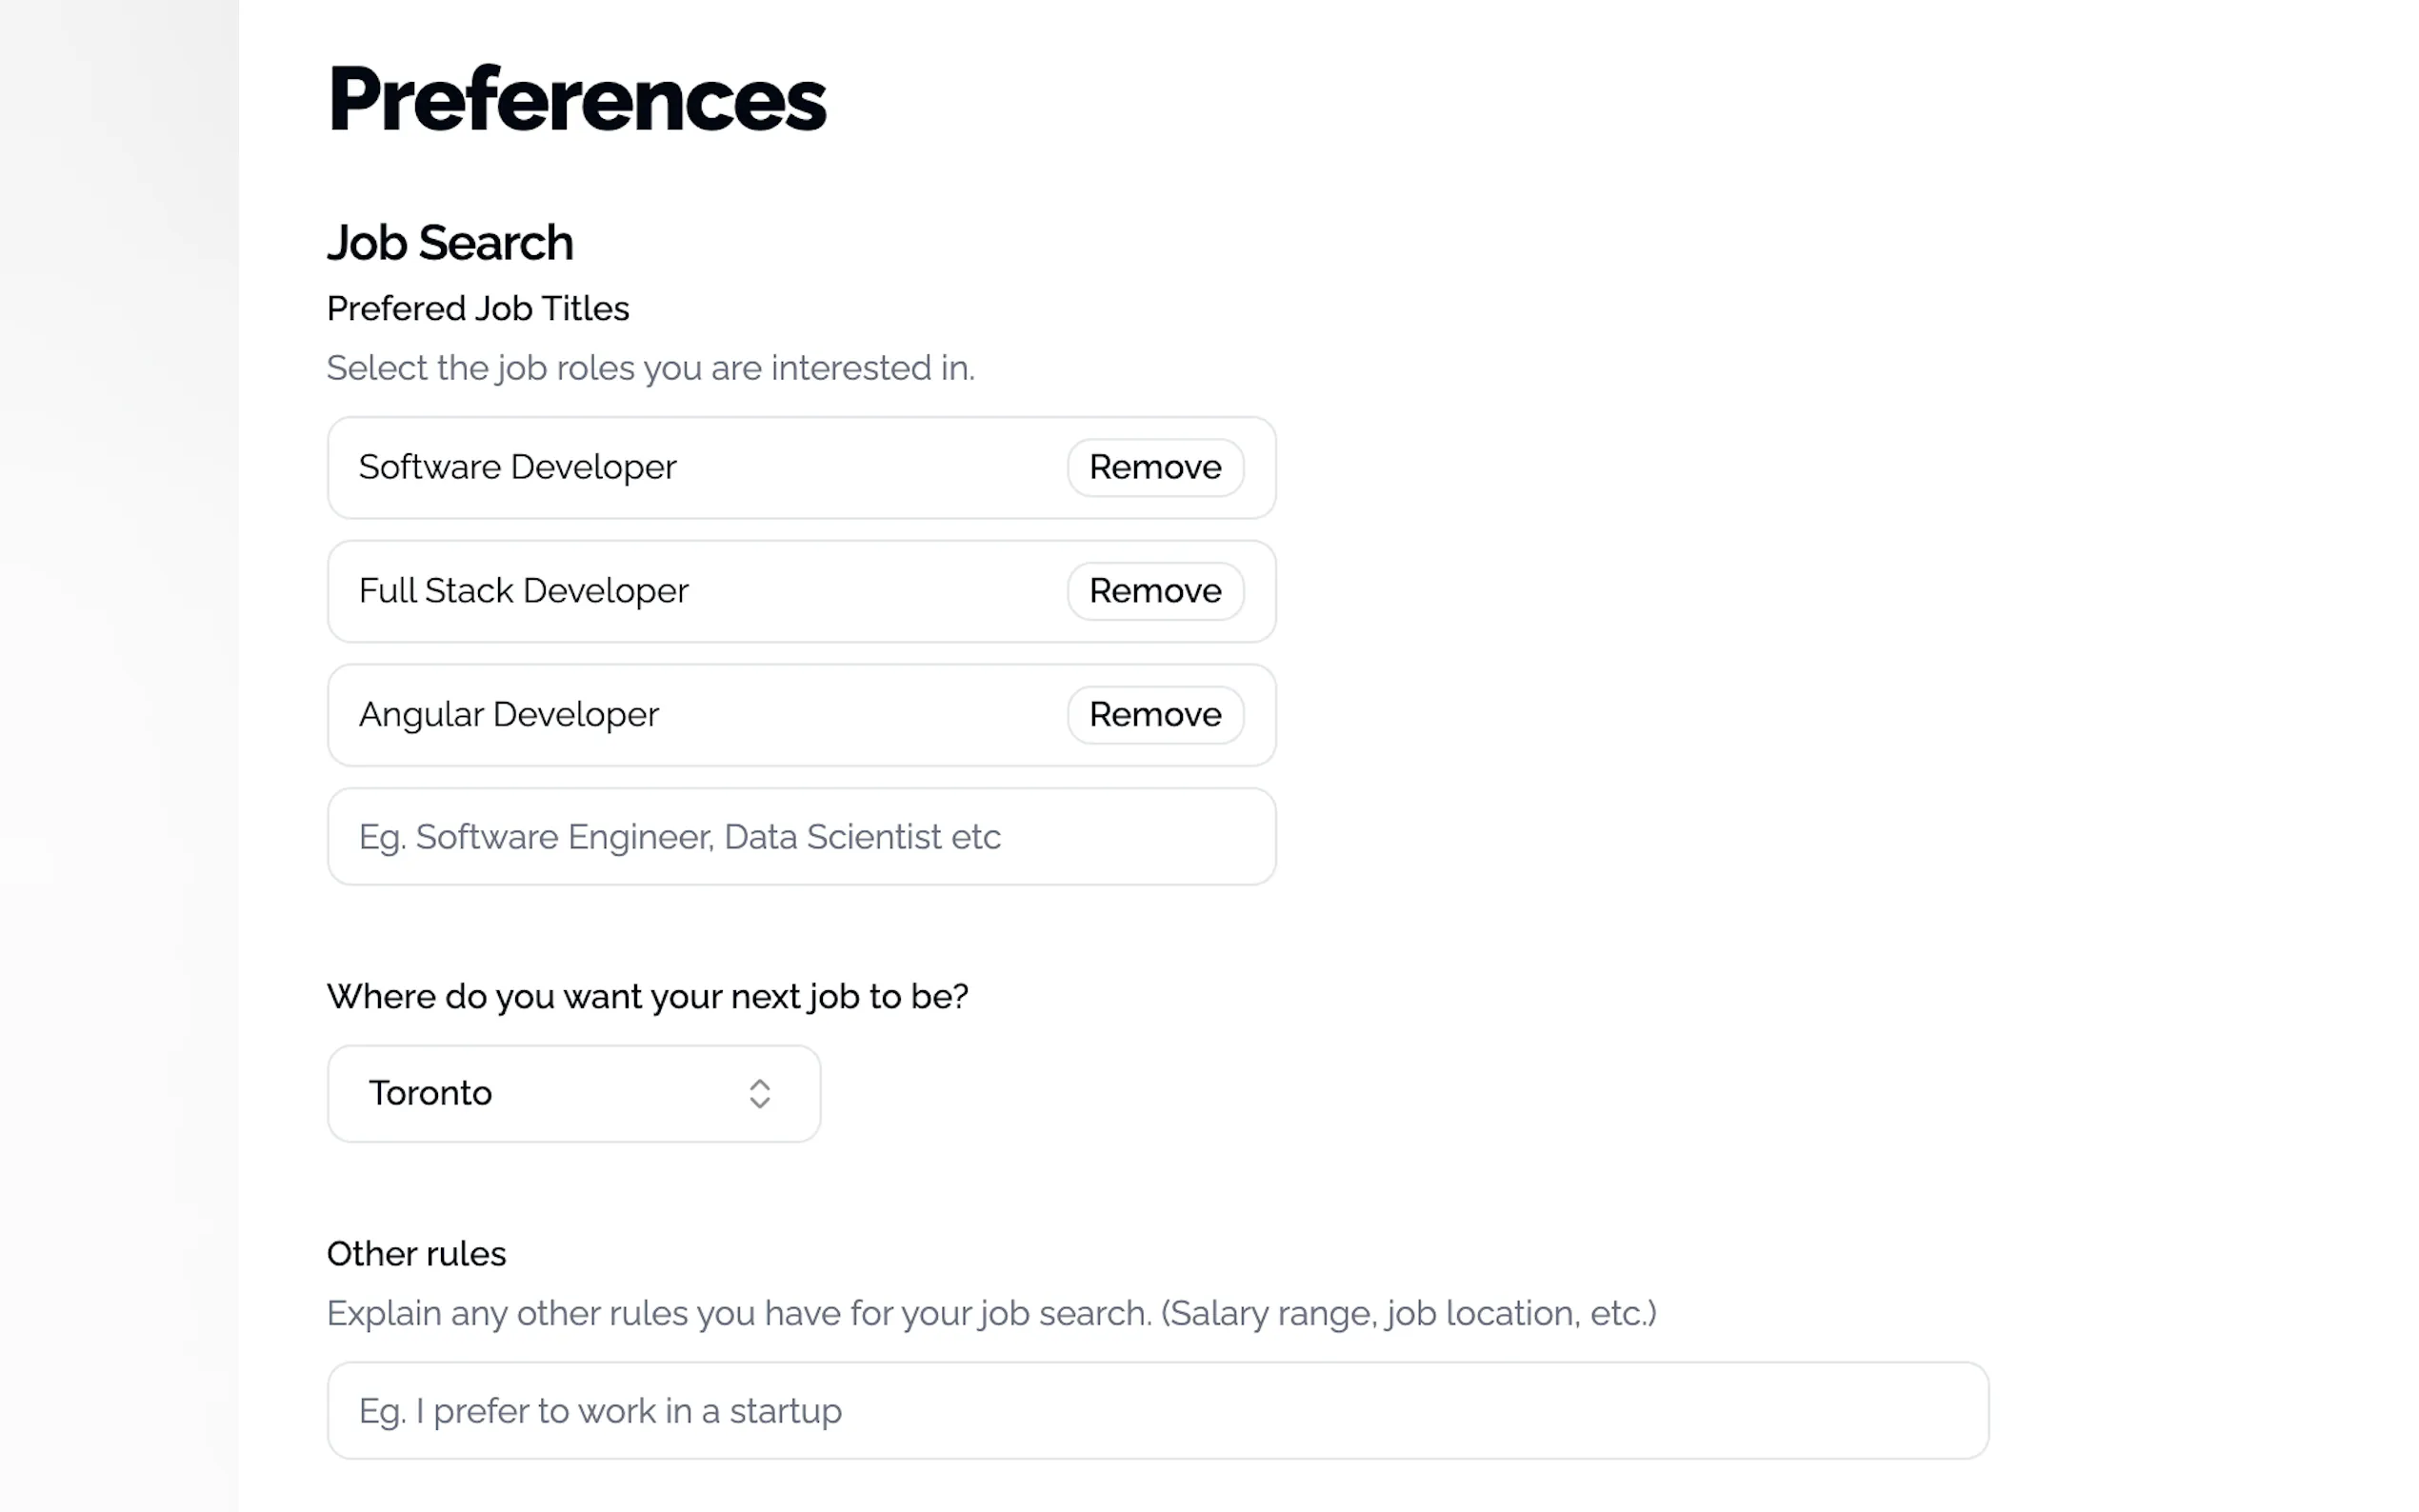Remove the Full Stack Developer job title
The height and width of the screenshot is (1512, 2419).
point(1155,591)
